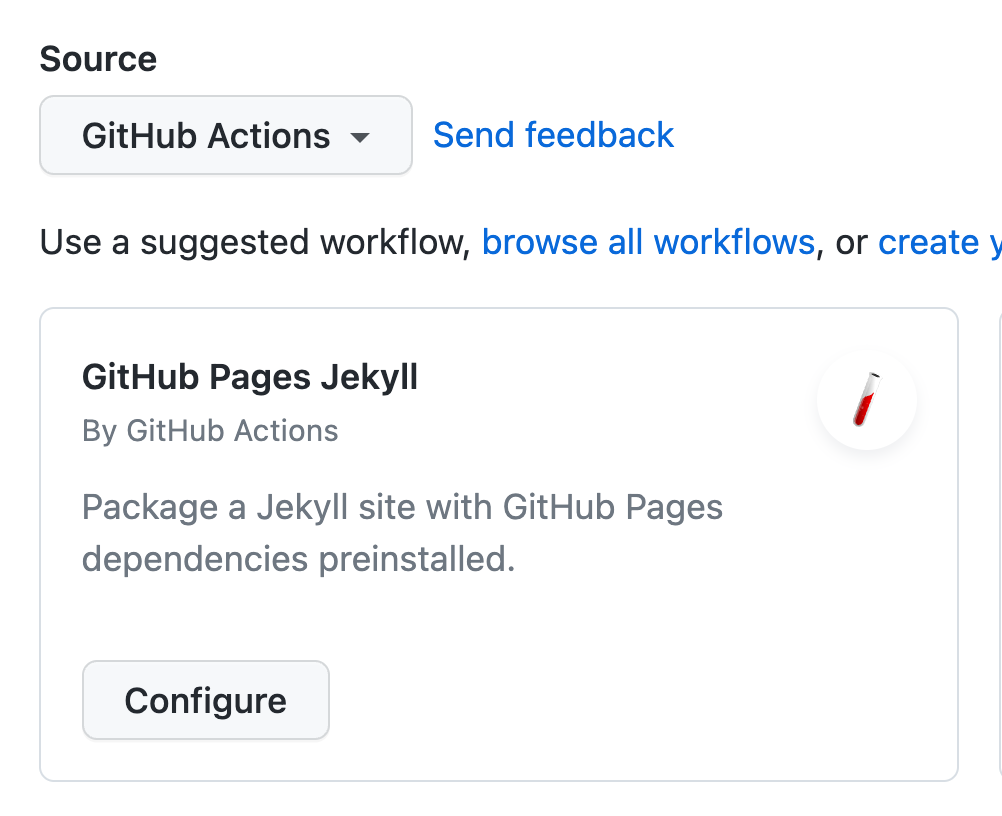Select the GitHub Pages Jekyll workflow card
Viewport: 1002px width, 816px height.
500,543
